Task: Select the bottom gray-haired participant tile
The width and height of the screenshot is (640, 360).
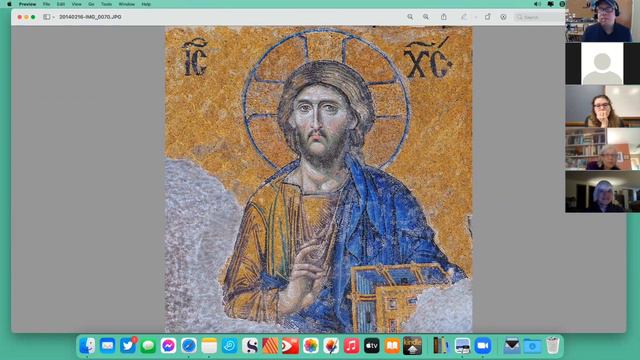Action: tap(602, 191)
